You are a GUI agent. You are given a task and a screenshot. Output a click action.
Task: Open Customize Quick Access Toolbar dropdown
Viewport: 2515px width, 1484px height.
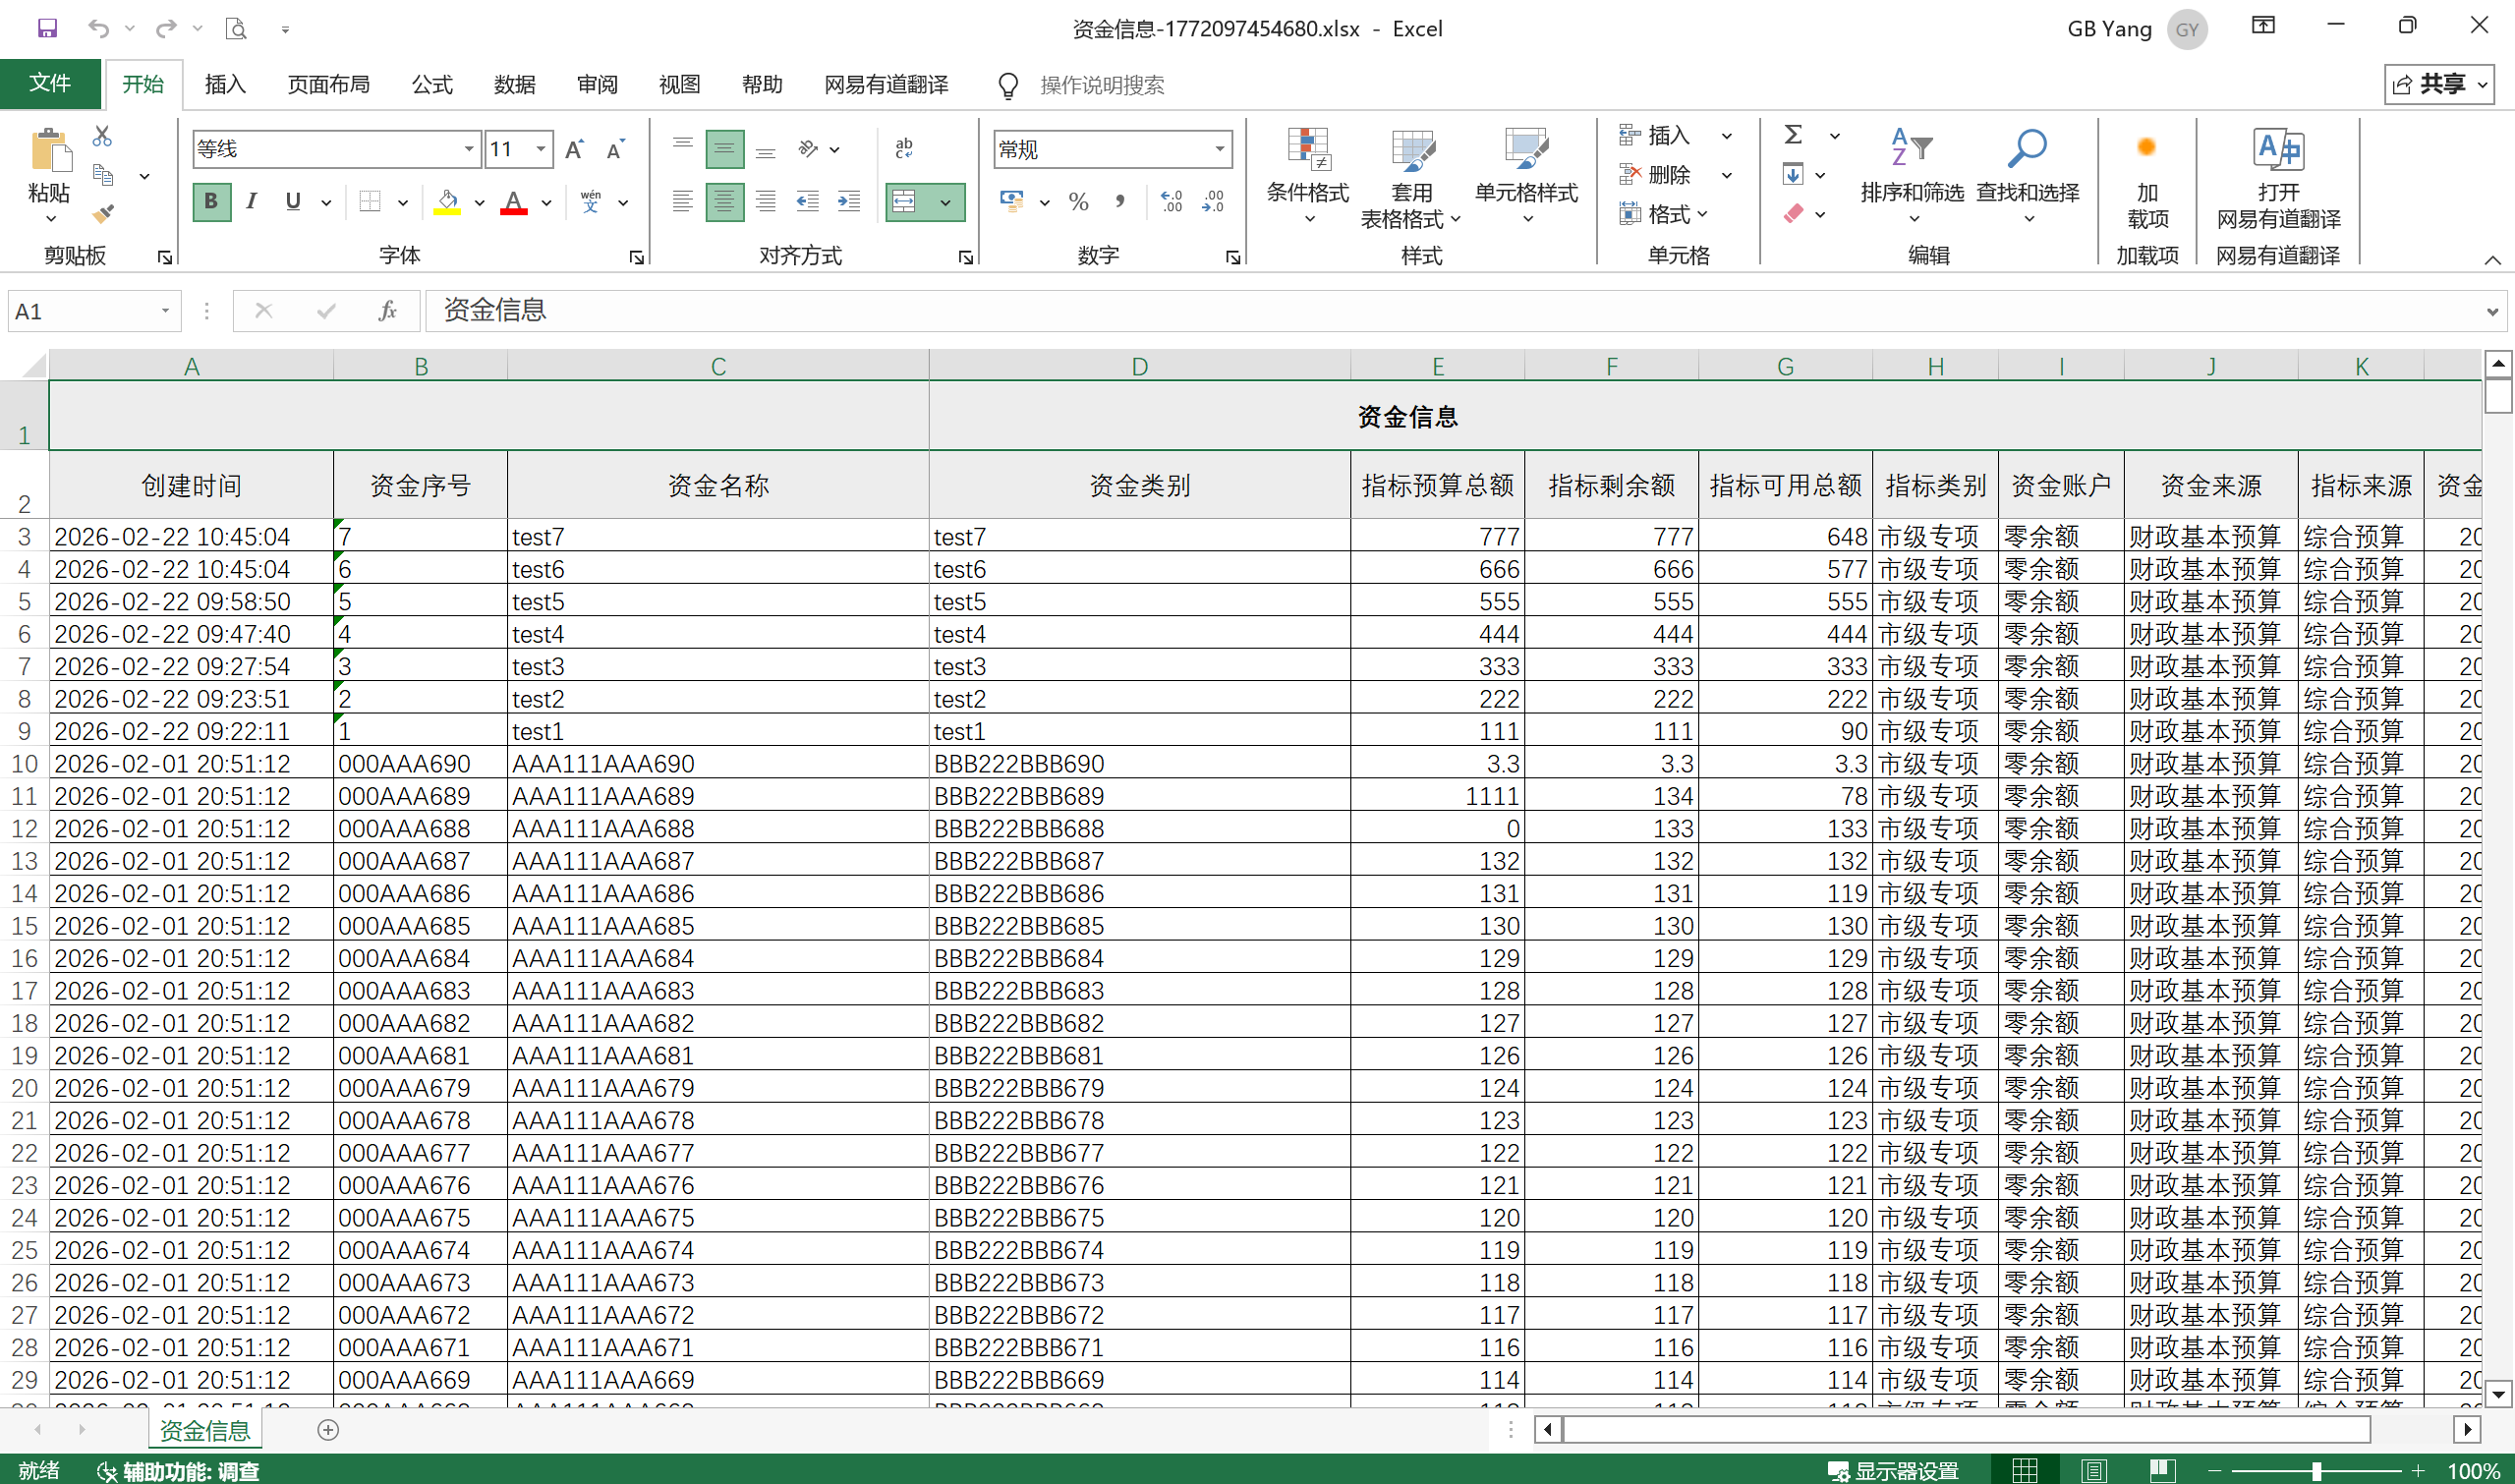(x=285, y=29)
